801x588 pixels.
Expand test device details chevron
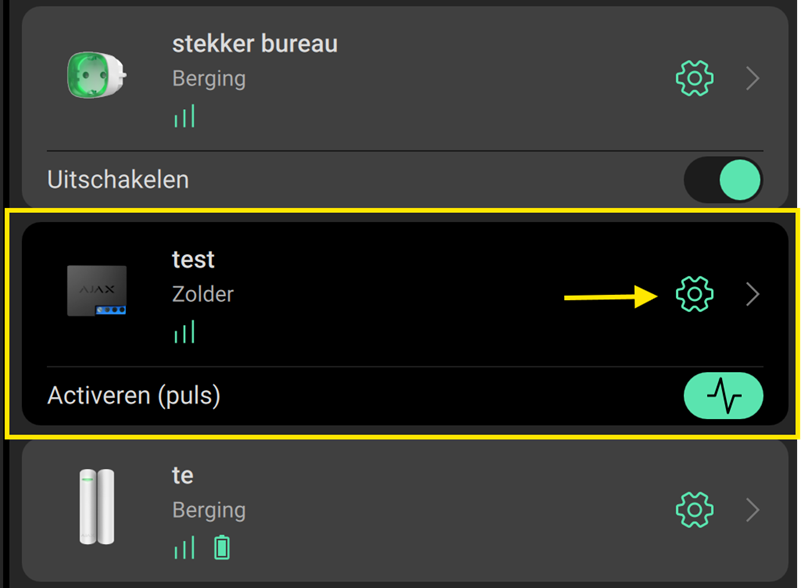[754, 294]
